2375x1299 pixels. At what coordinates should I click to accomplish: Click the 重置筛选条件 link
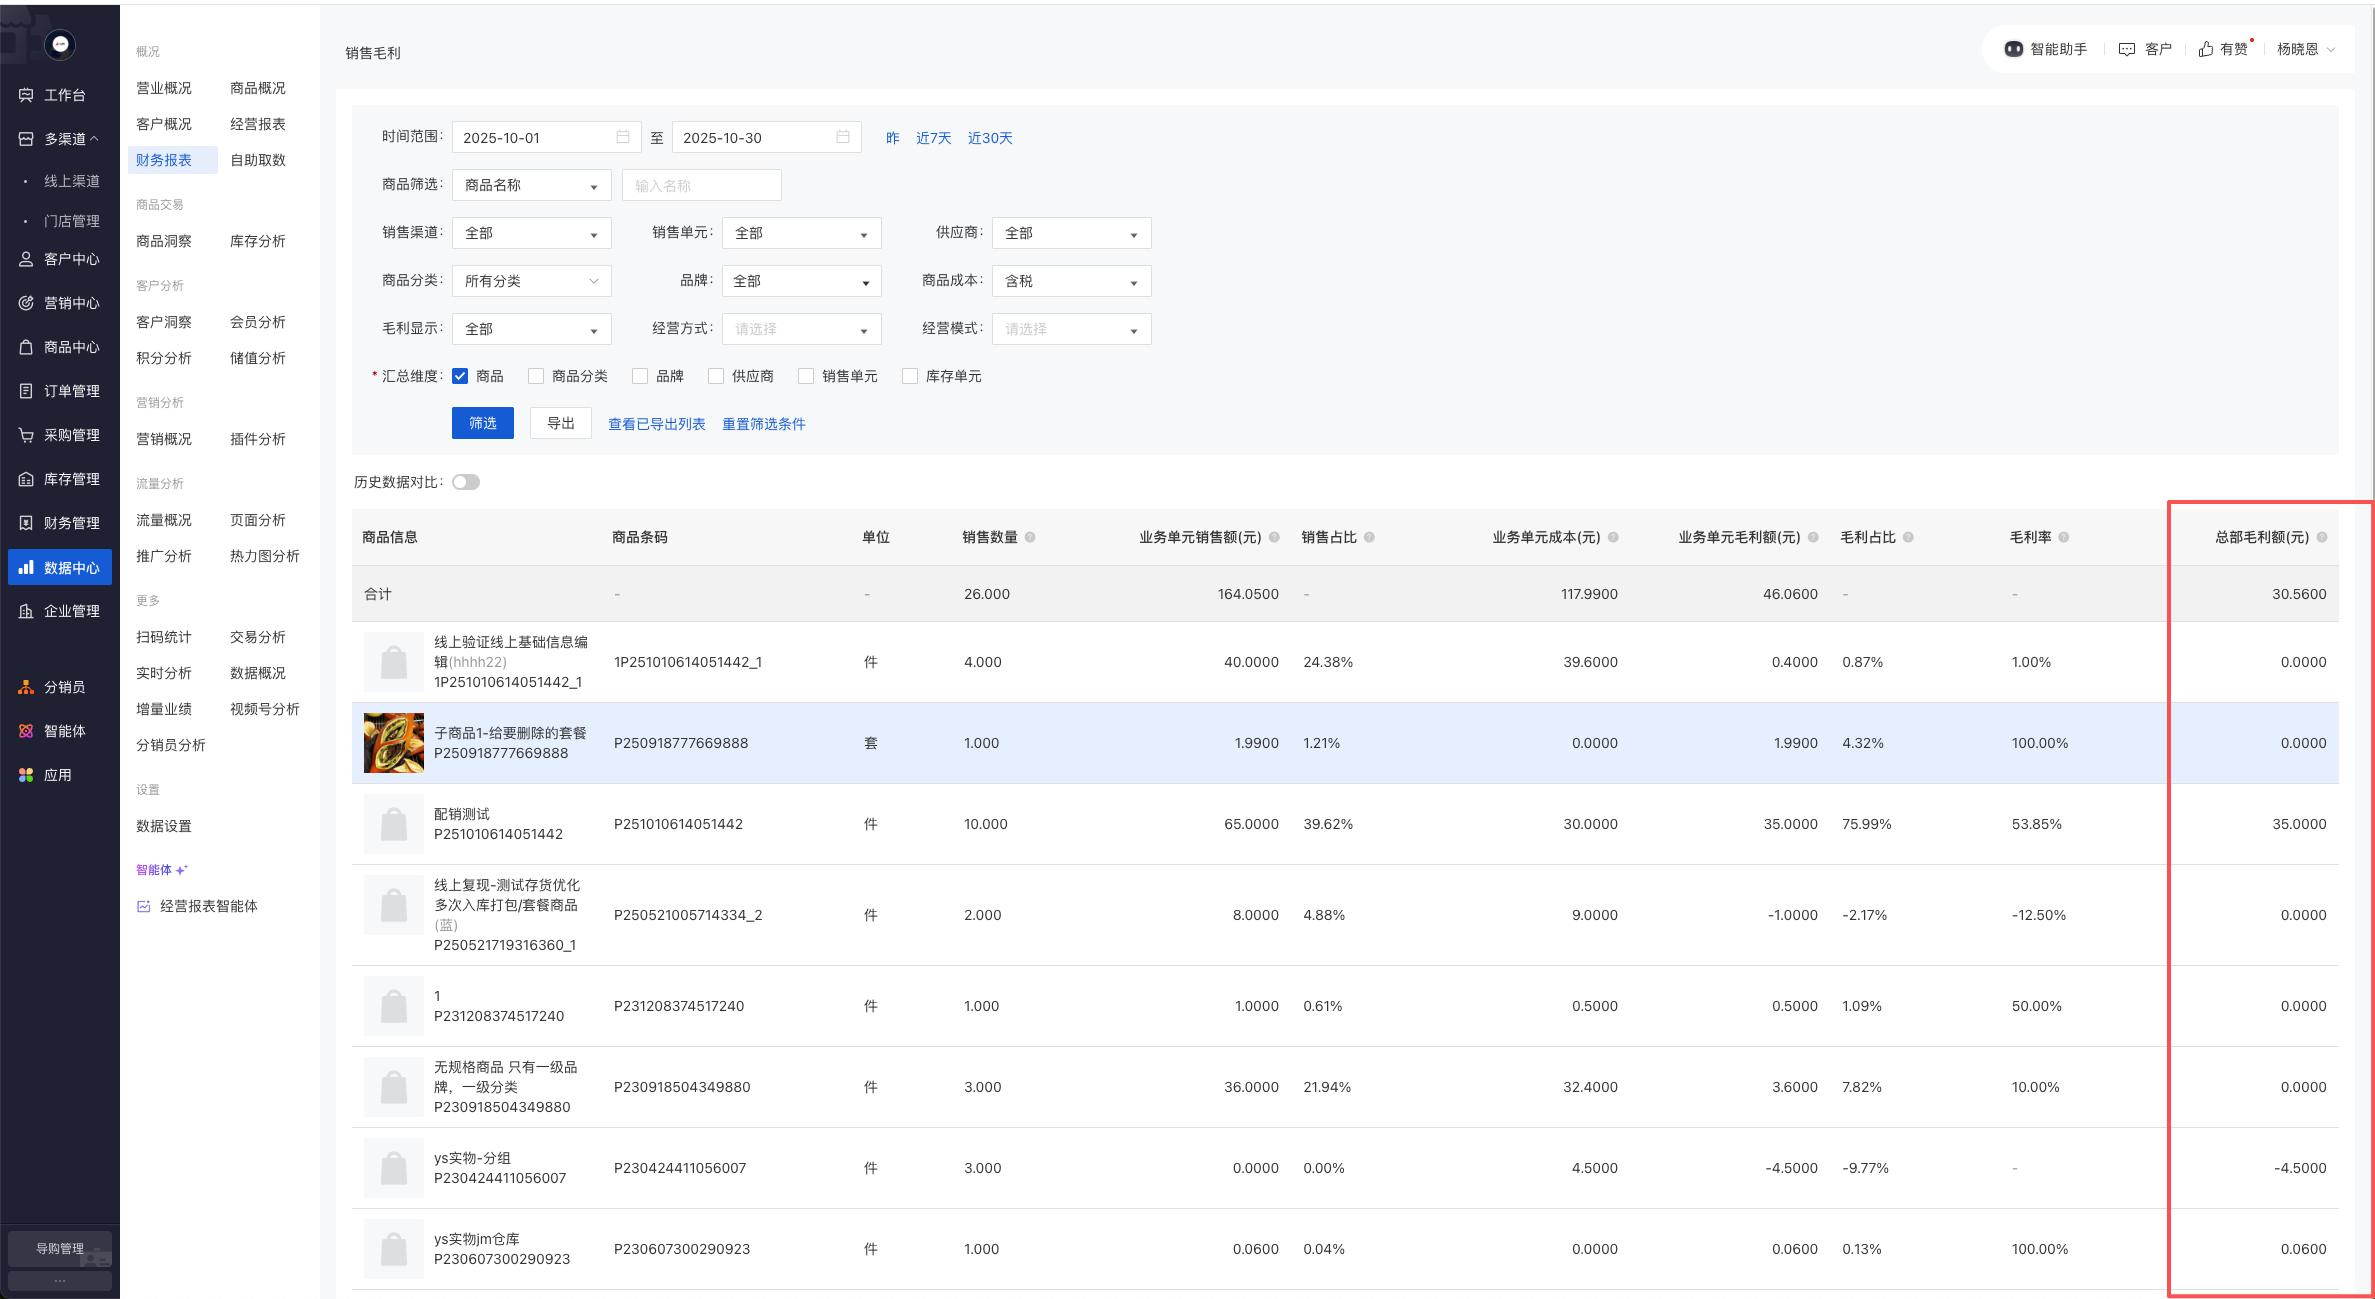763,424
